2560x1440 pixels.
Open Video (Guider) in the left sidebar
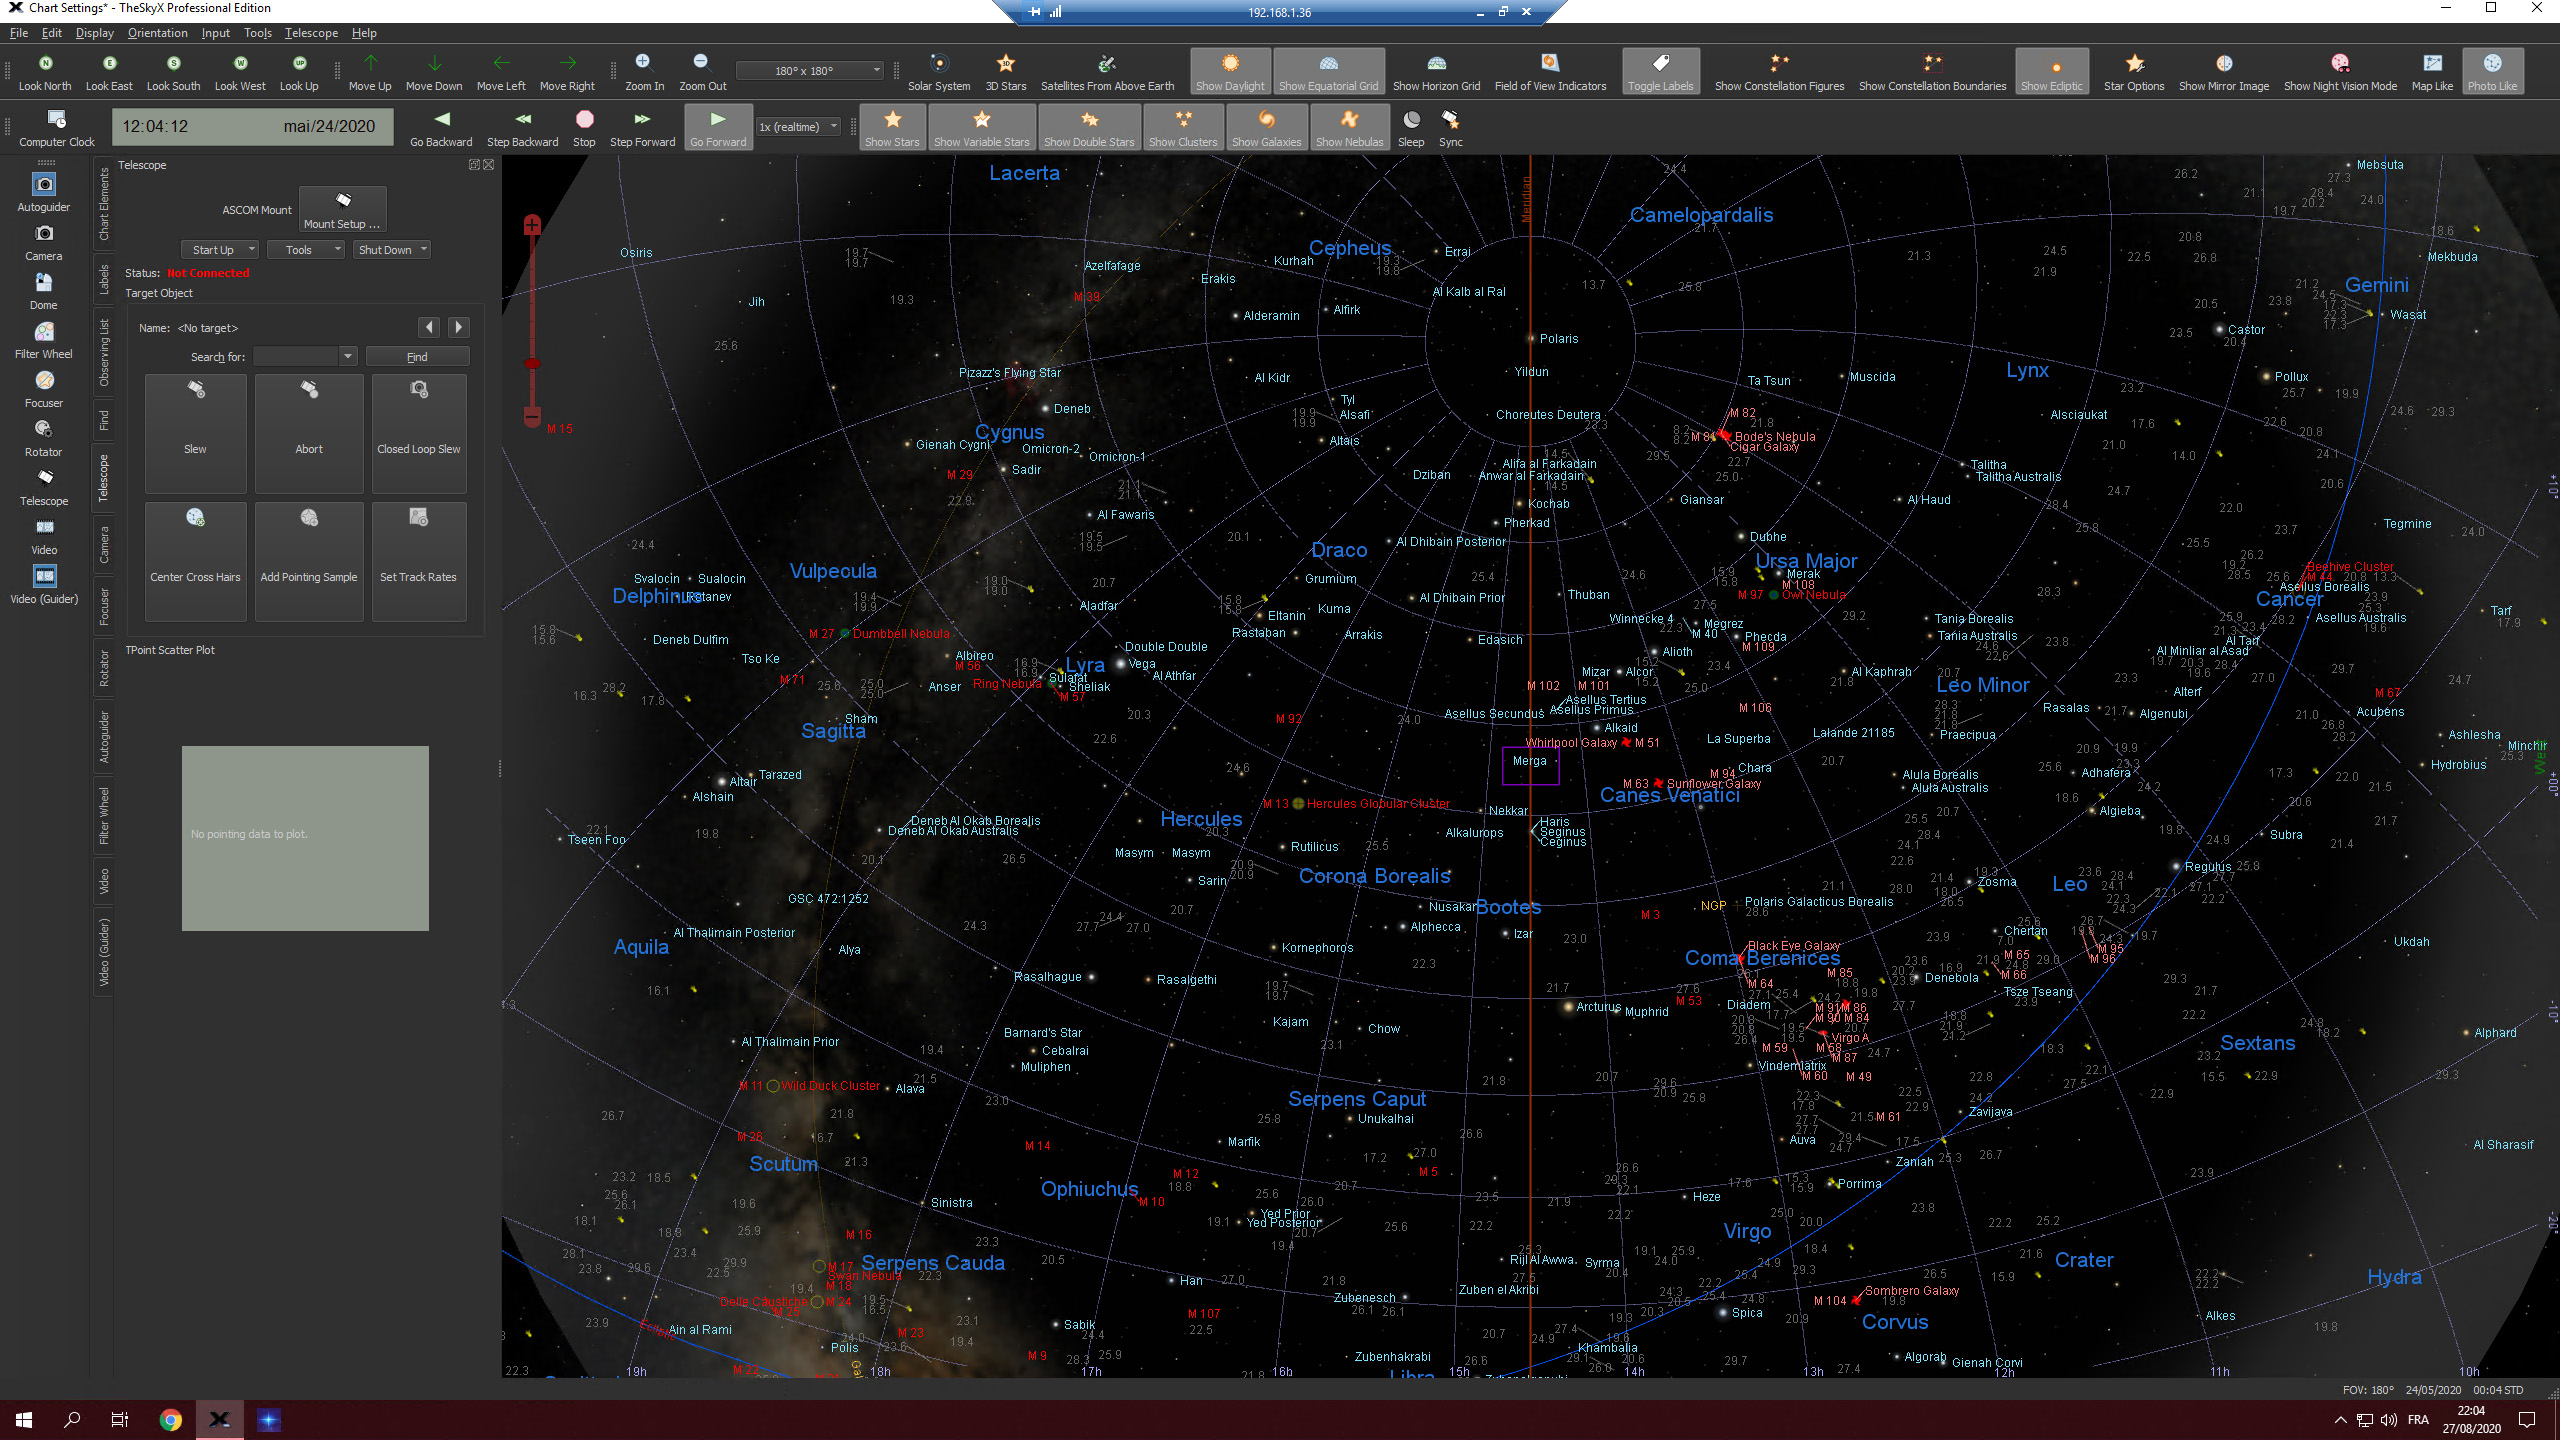click(x=44, y=585)
